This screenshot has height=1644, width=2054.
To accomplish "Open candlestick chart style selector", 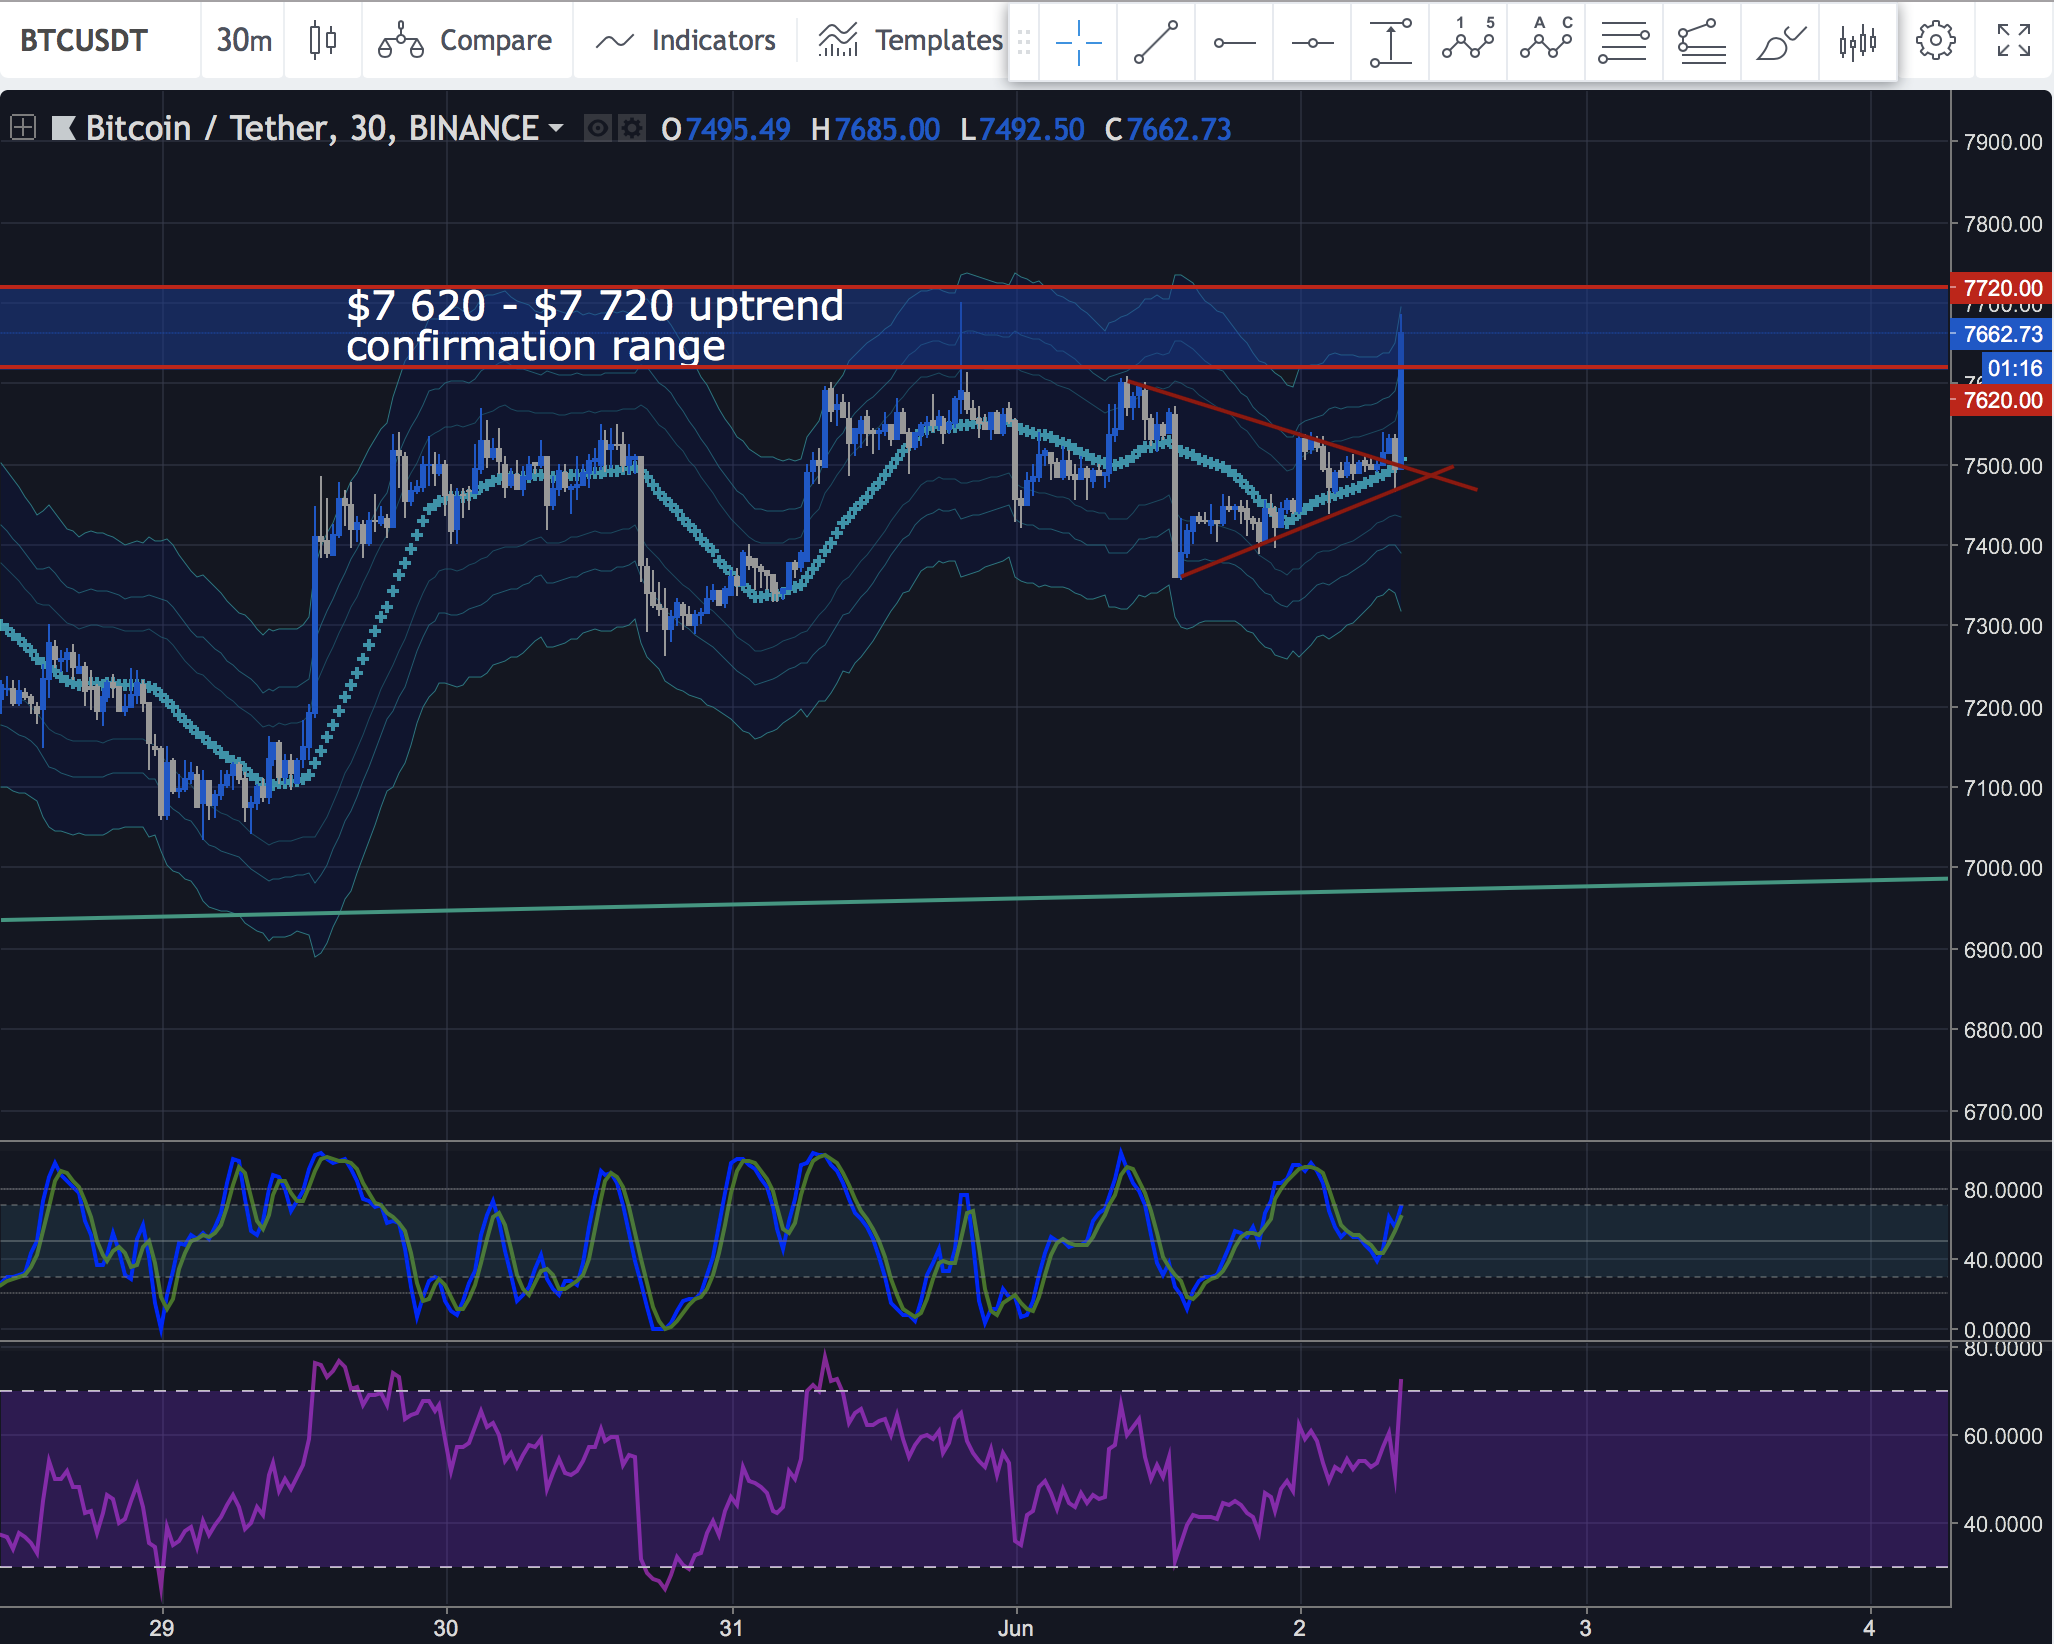I will coord(322,40).
